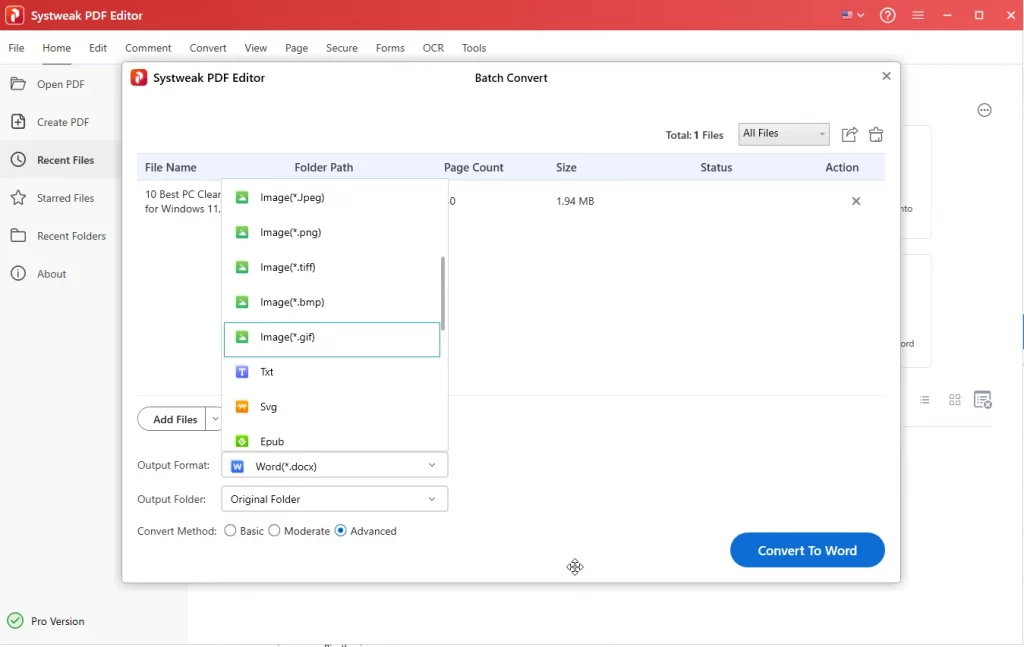Image resolution: width=1024 pixels, height=647 pixels.
Task: Pick Epub as output format
Action: tap(332, 441)
